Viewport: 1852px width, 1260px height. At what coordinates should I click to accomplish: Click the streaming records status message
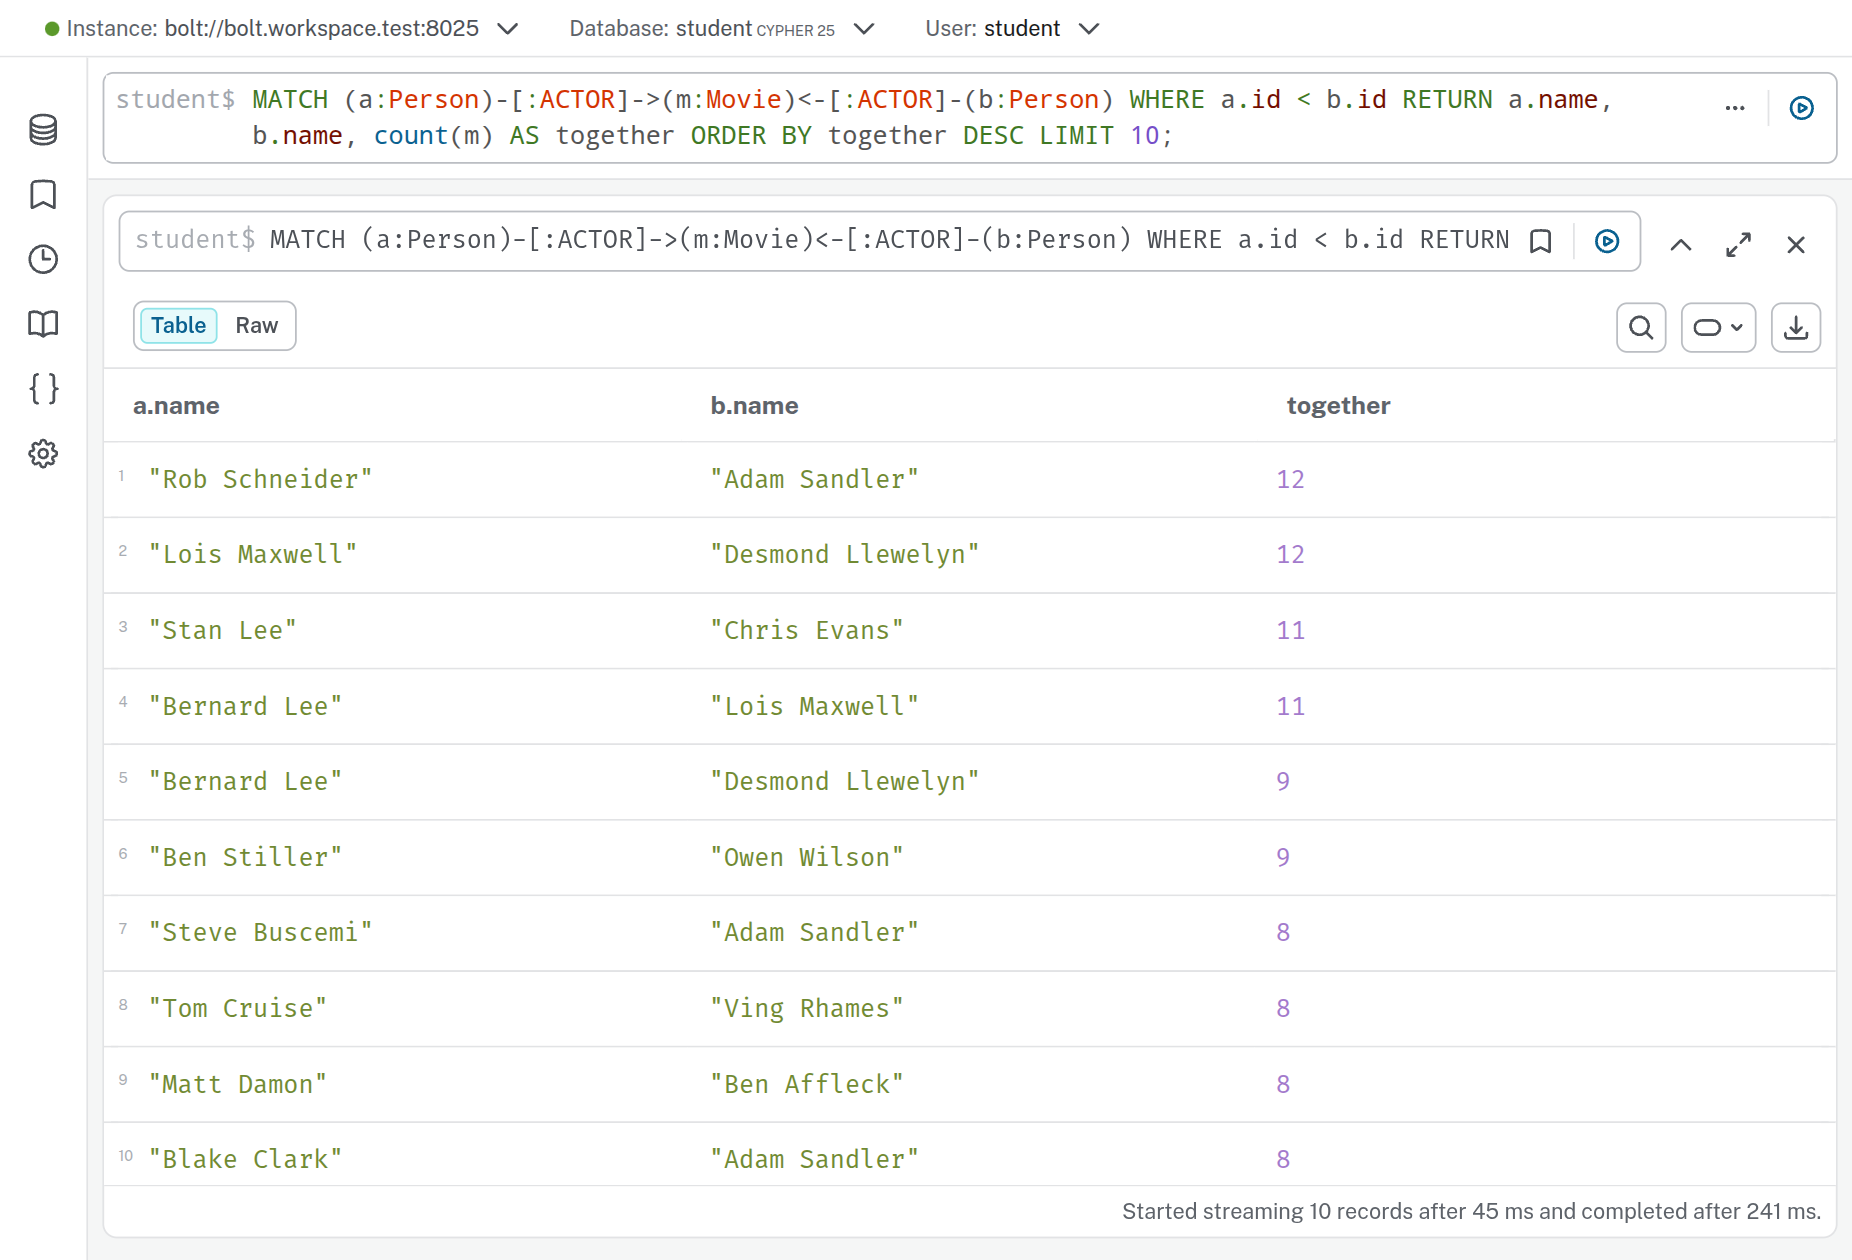1471,1212
